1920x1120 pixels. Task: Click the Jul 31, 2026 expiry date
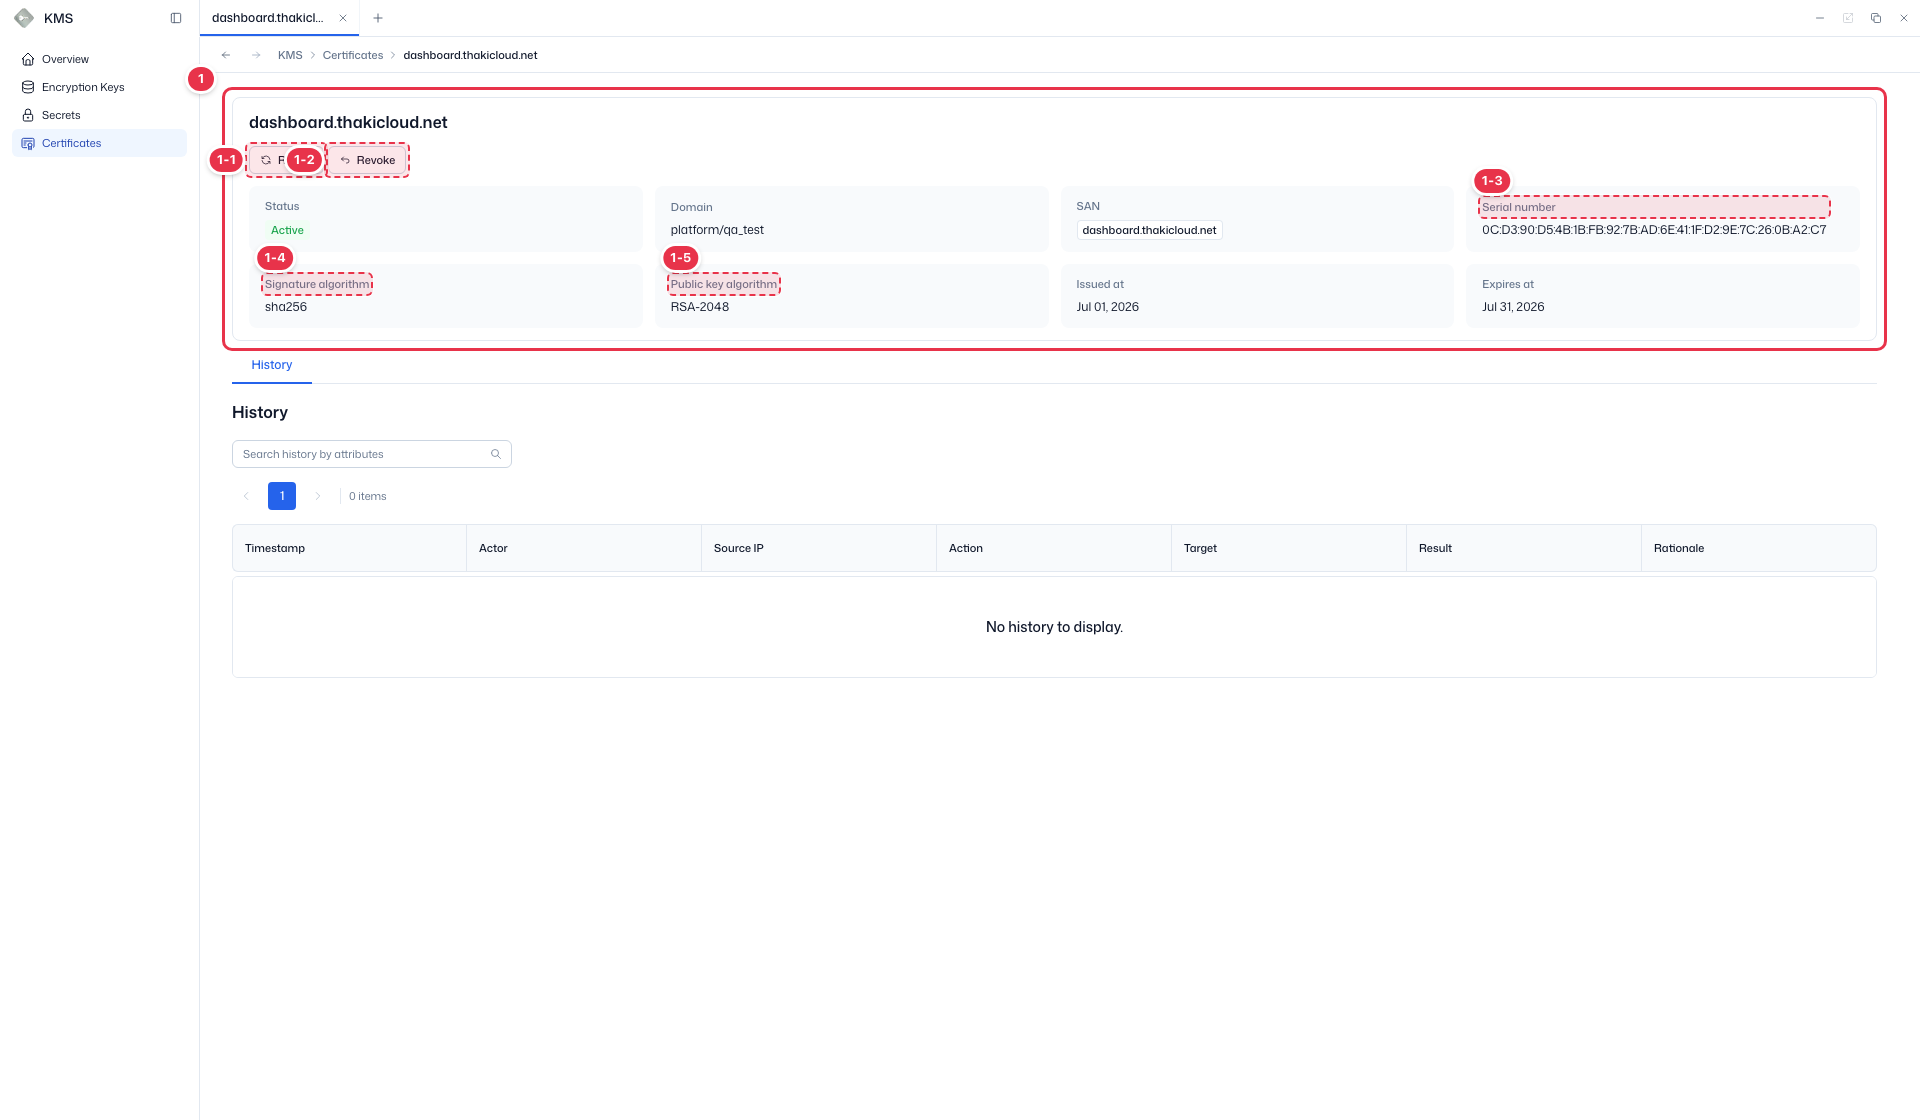1513,307
